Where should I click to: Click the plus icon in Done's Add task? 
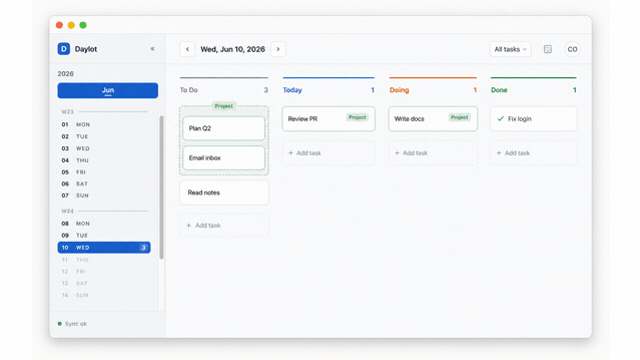coord(499,153)
